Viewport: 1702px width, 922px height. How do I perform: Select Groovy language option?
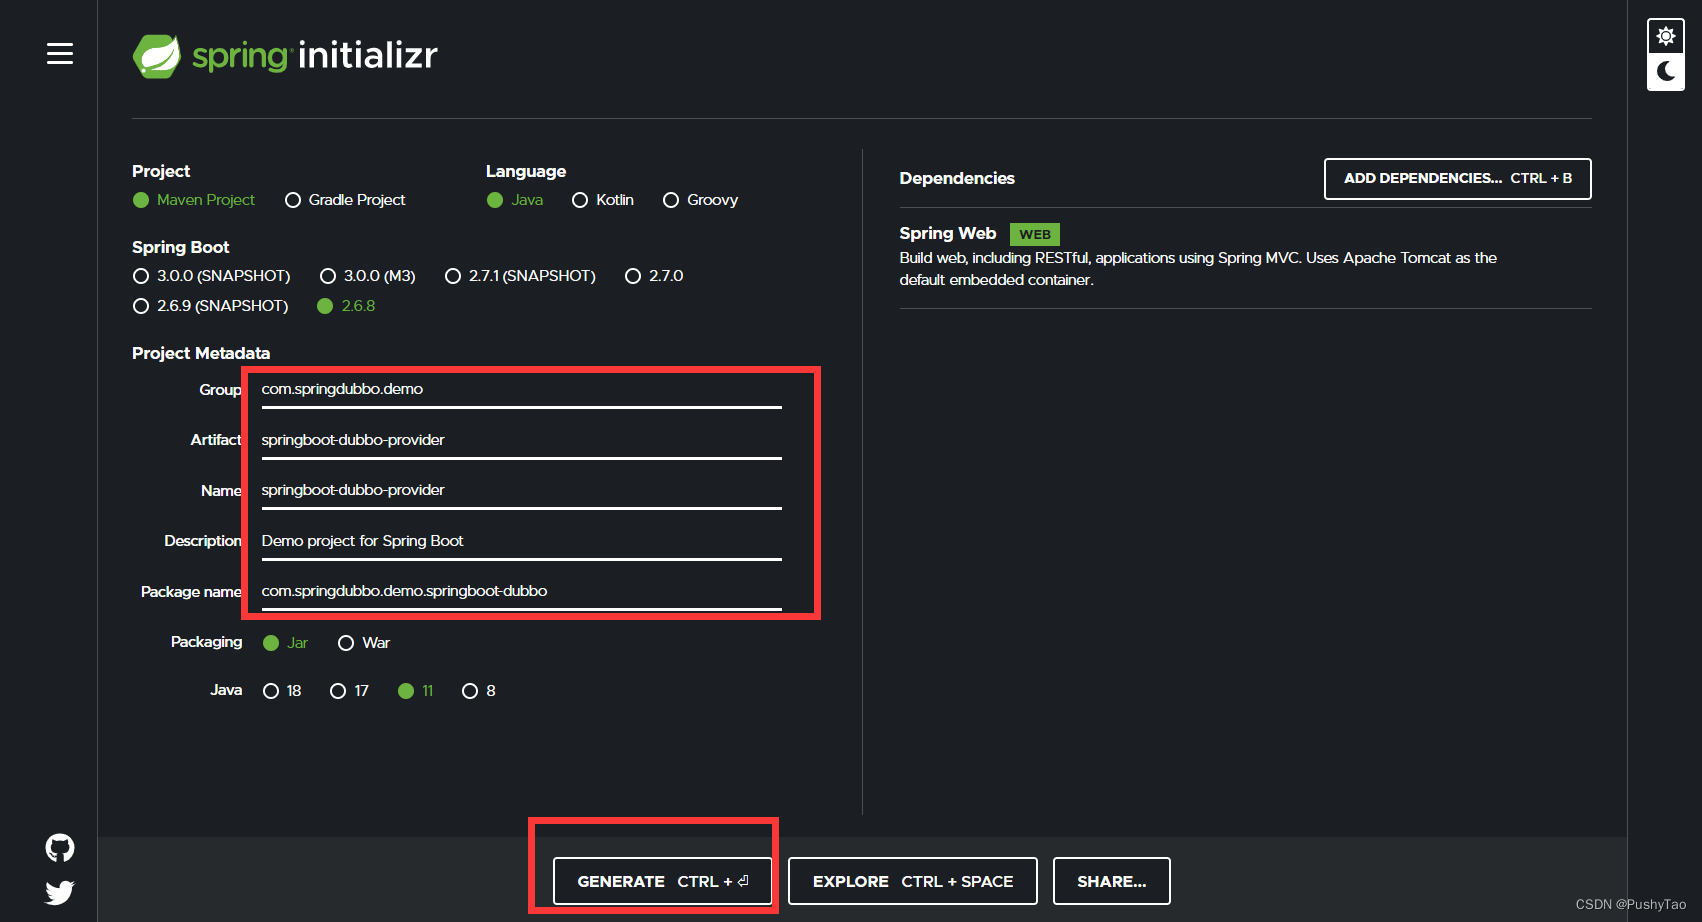(x=671, y=200)
